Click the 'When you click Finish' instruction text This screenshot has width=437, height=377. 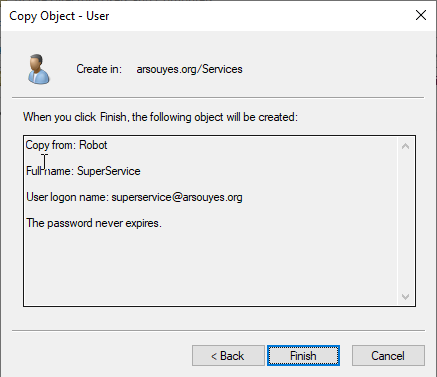click(160, 117)
